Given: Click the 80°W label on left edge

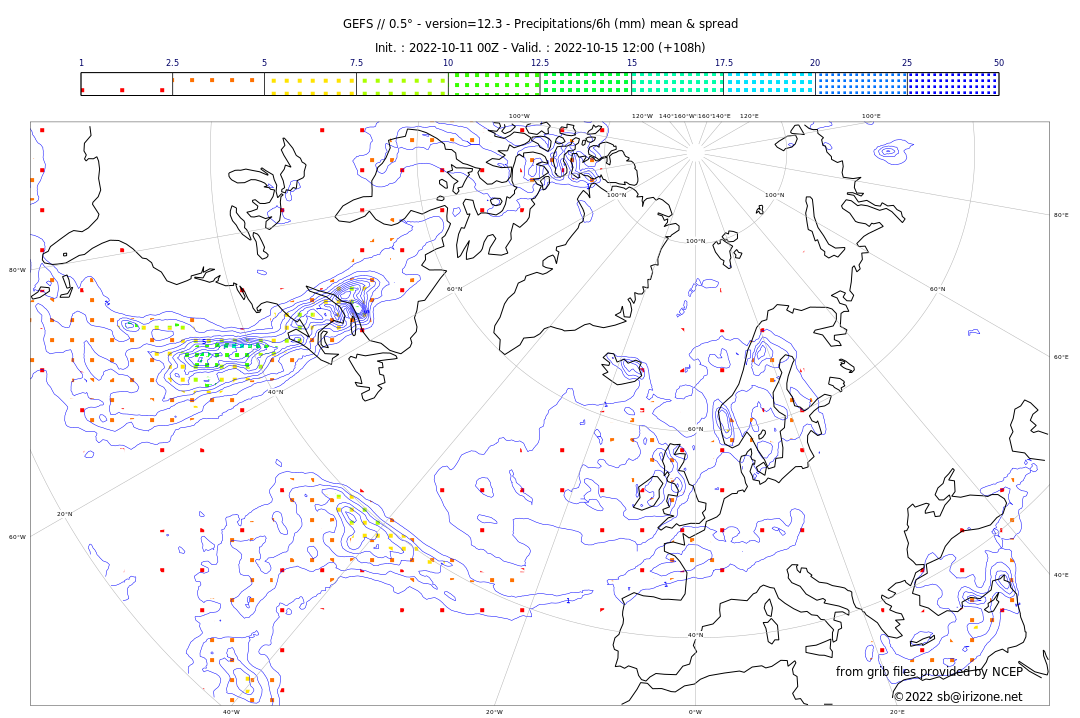Looking at the screenshot, I should coord(17,270).
